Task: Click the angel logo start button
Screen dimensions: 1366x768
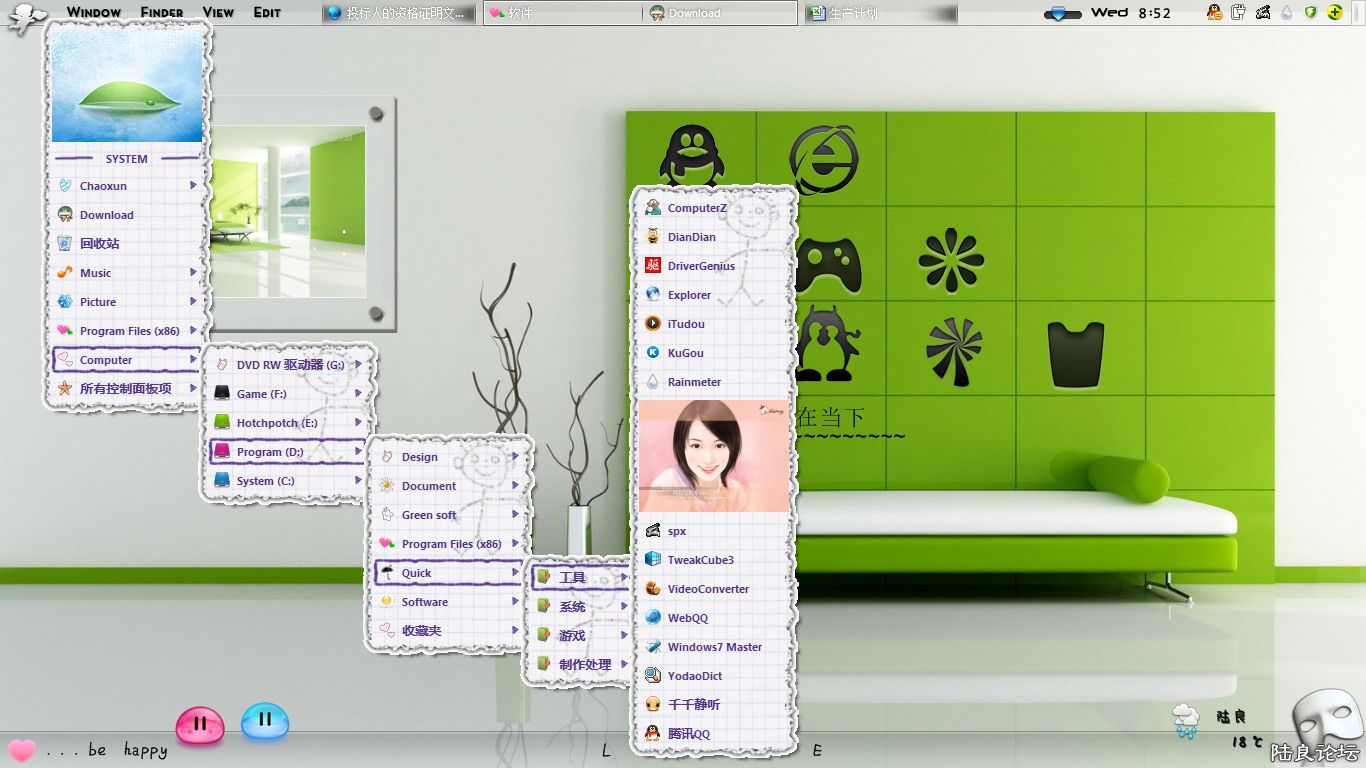Action: point(27,17)
